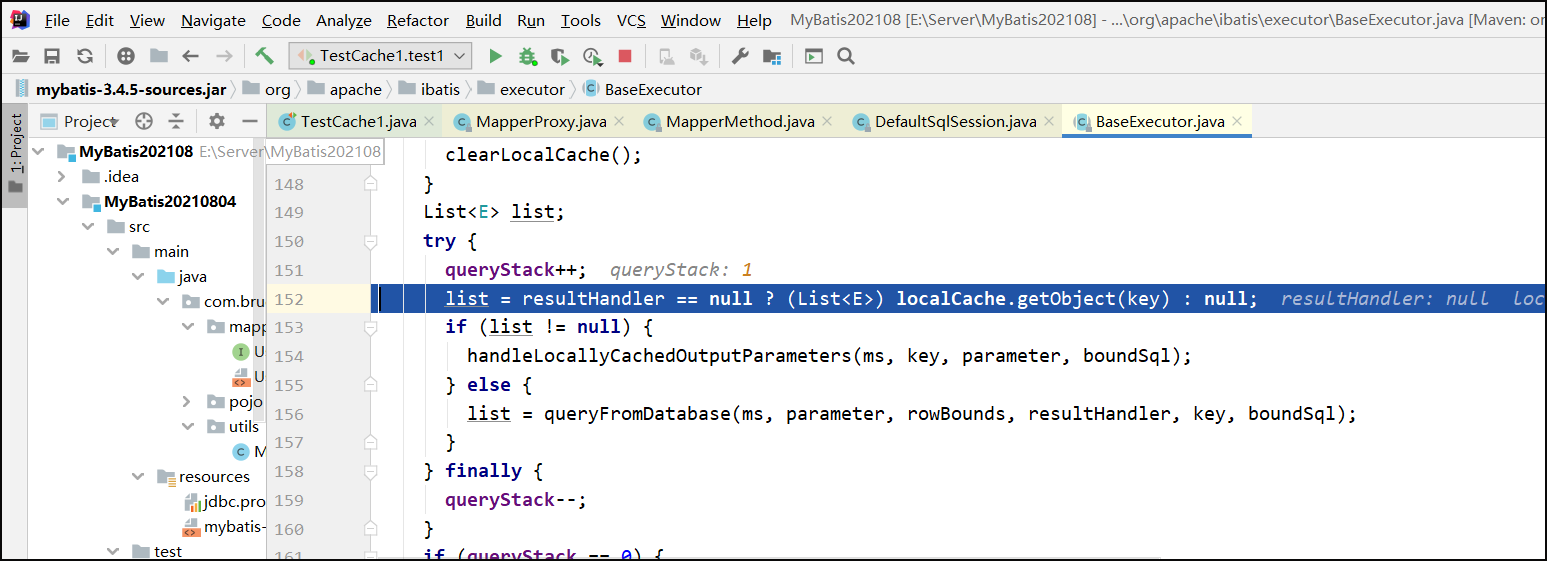
Task: Click the ibatis breadcrumb
Action: point(441,89)
